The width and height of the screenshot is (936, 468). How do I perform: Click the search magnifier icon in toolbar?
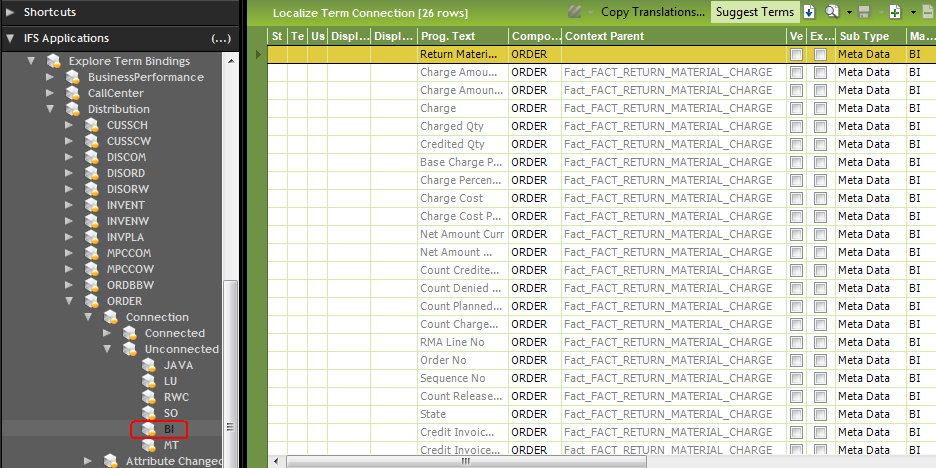[832, 12]
